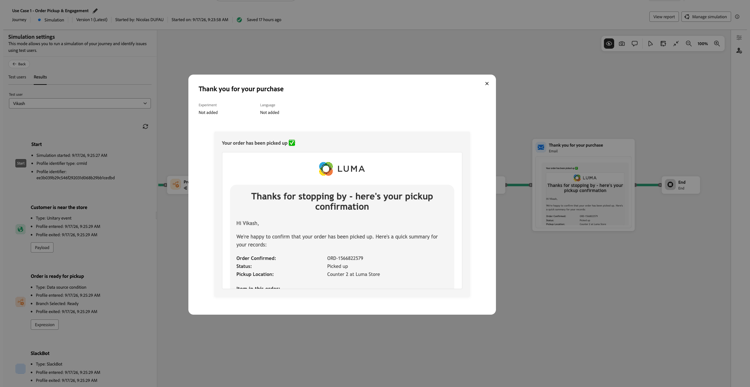
Task: Click the email icon on the canvas node
Action: pyautogui.click(x=541, y=147)
